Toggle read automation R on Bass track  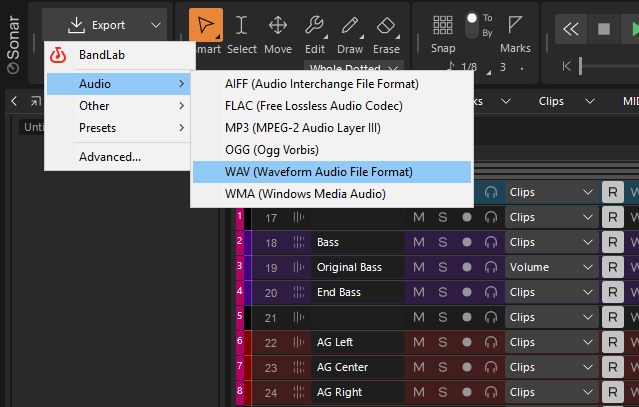613,242
